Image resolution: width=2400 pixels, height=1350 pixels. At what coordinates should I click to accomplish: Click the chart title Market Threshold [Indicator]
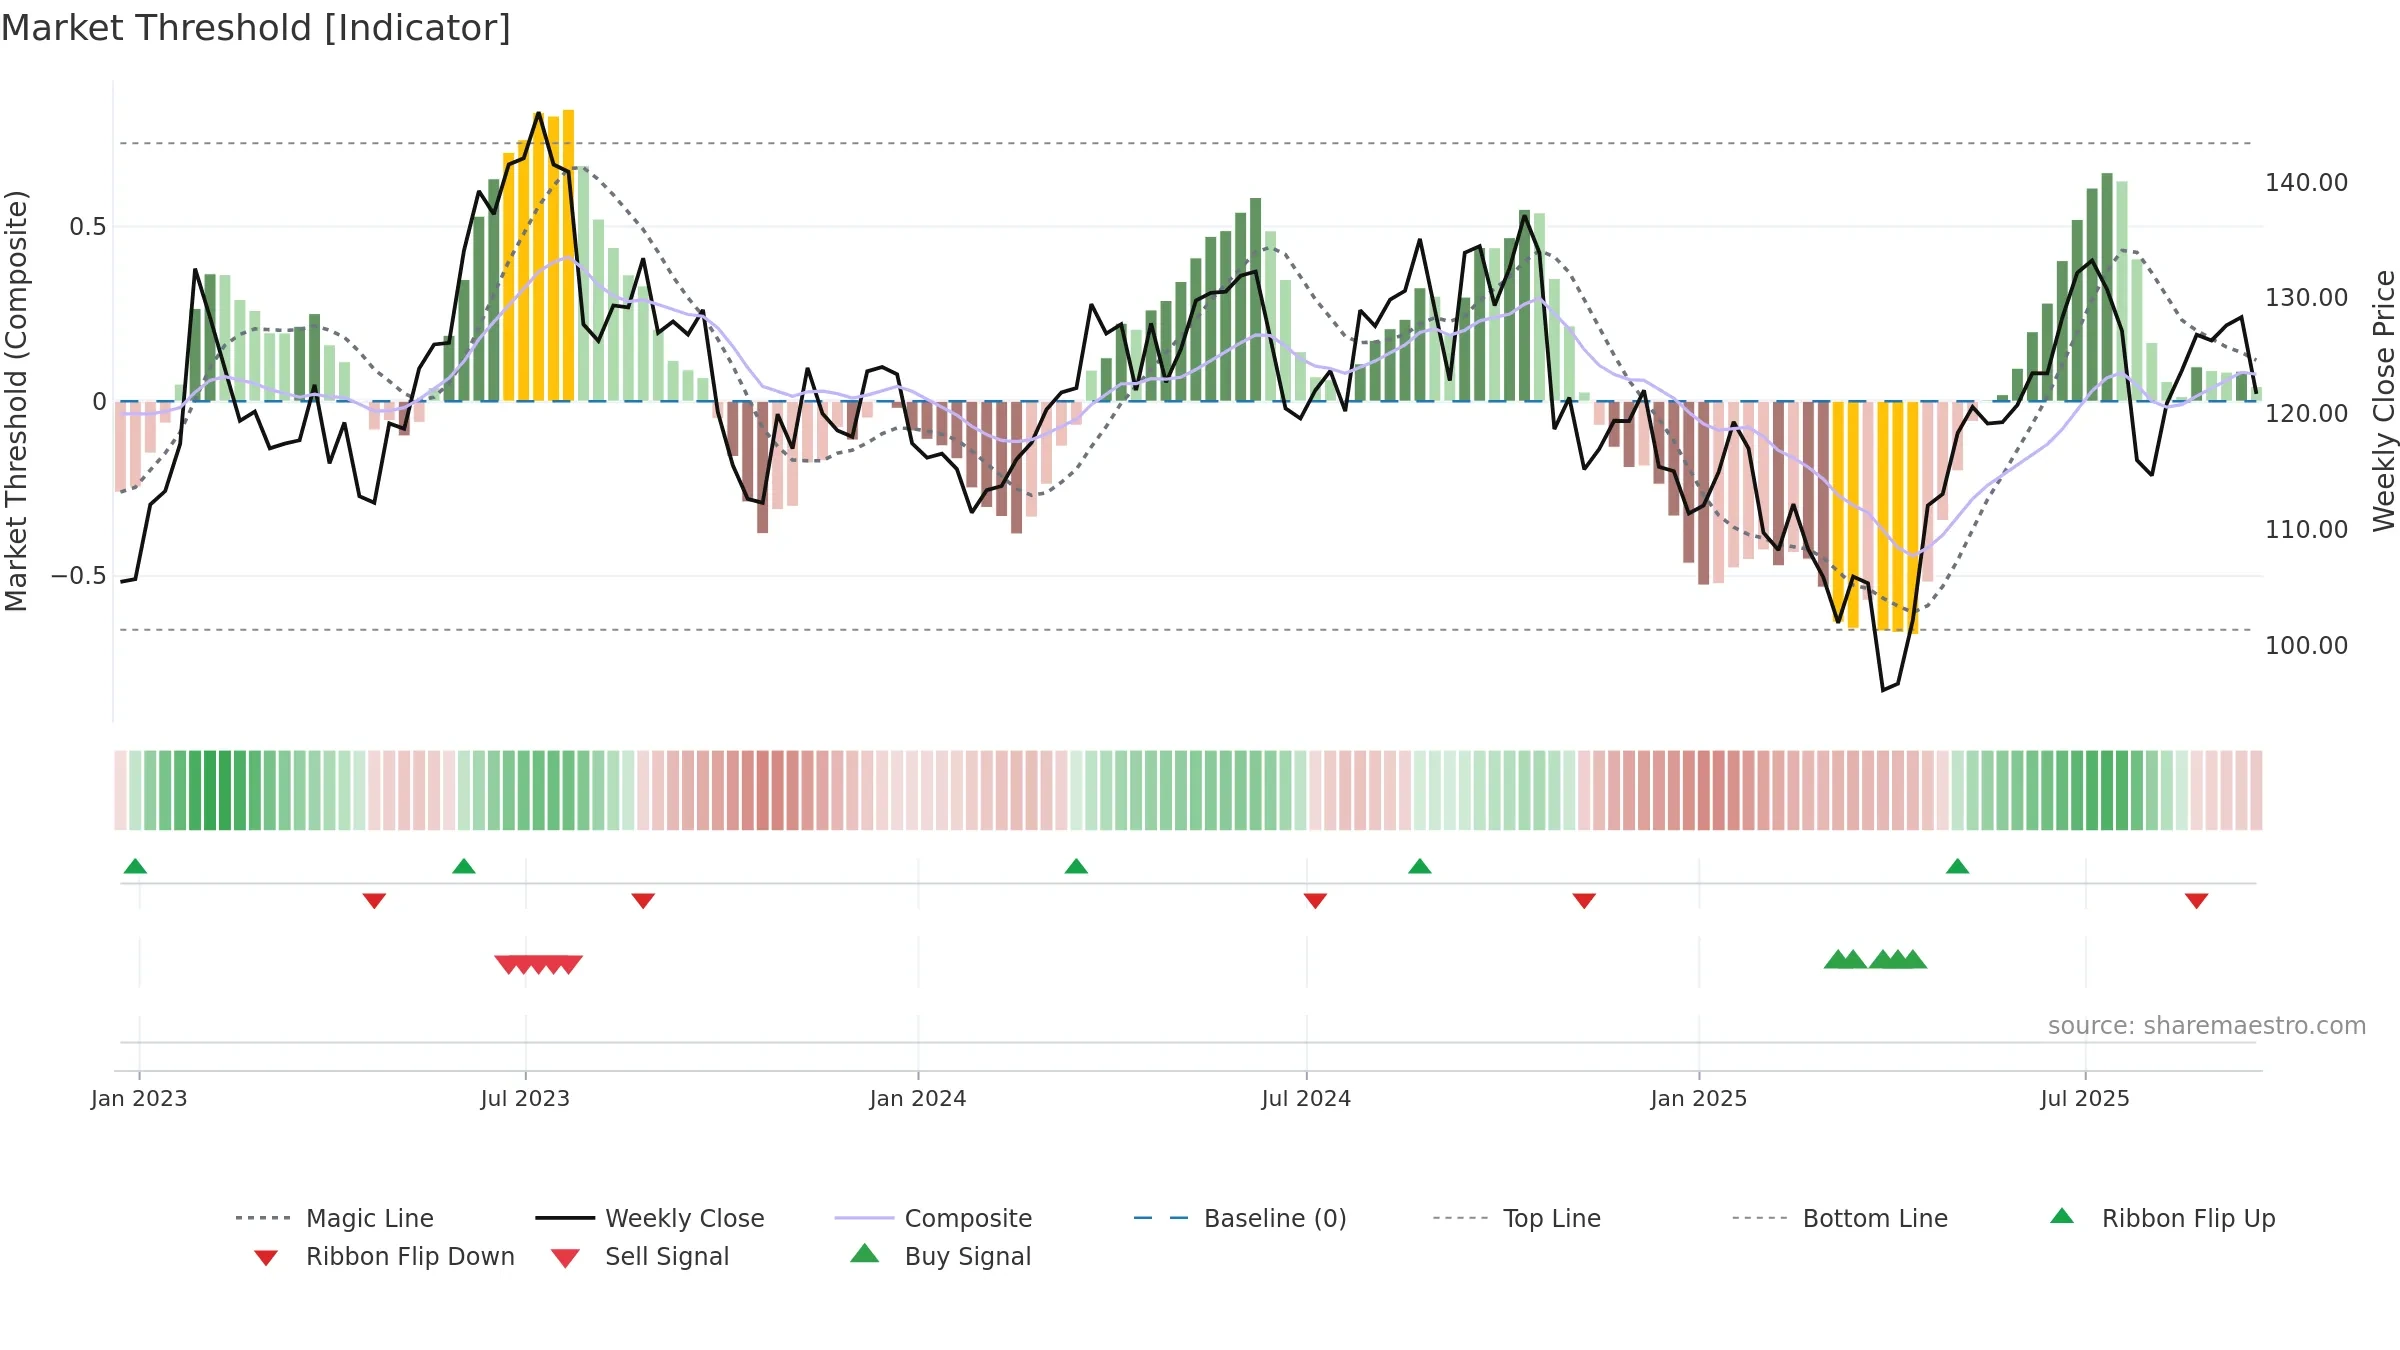[x=256, y=28]
